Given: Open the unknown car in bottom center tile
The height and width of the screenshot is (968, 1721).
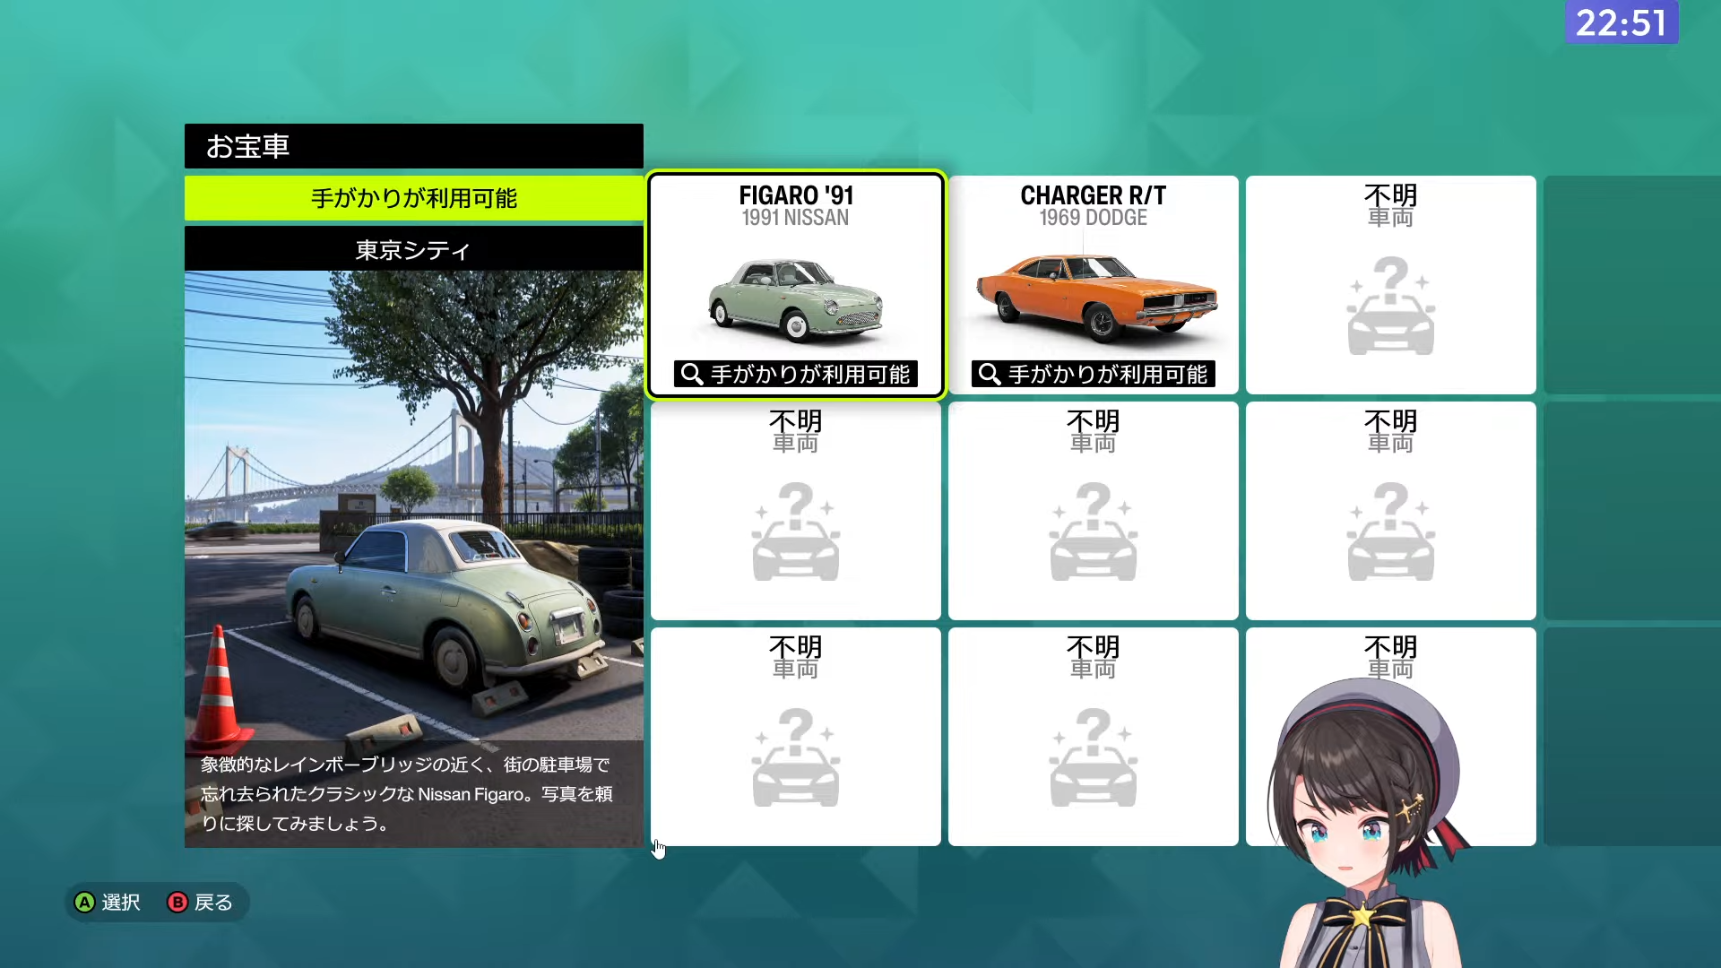Looking at the screenshot, I should [x=1093, y=737].
